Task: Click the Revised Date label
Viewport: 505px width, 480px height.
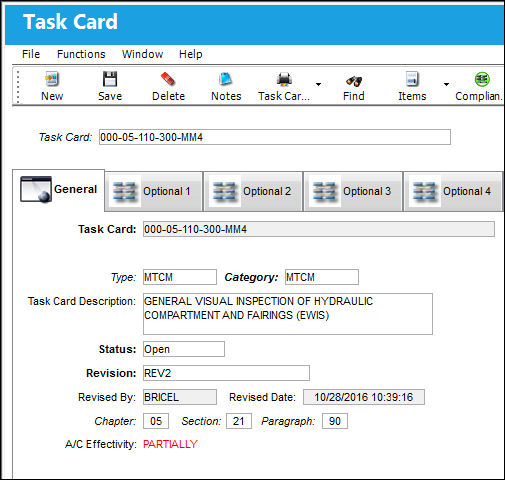Action: (262, 397)
